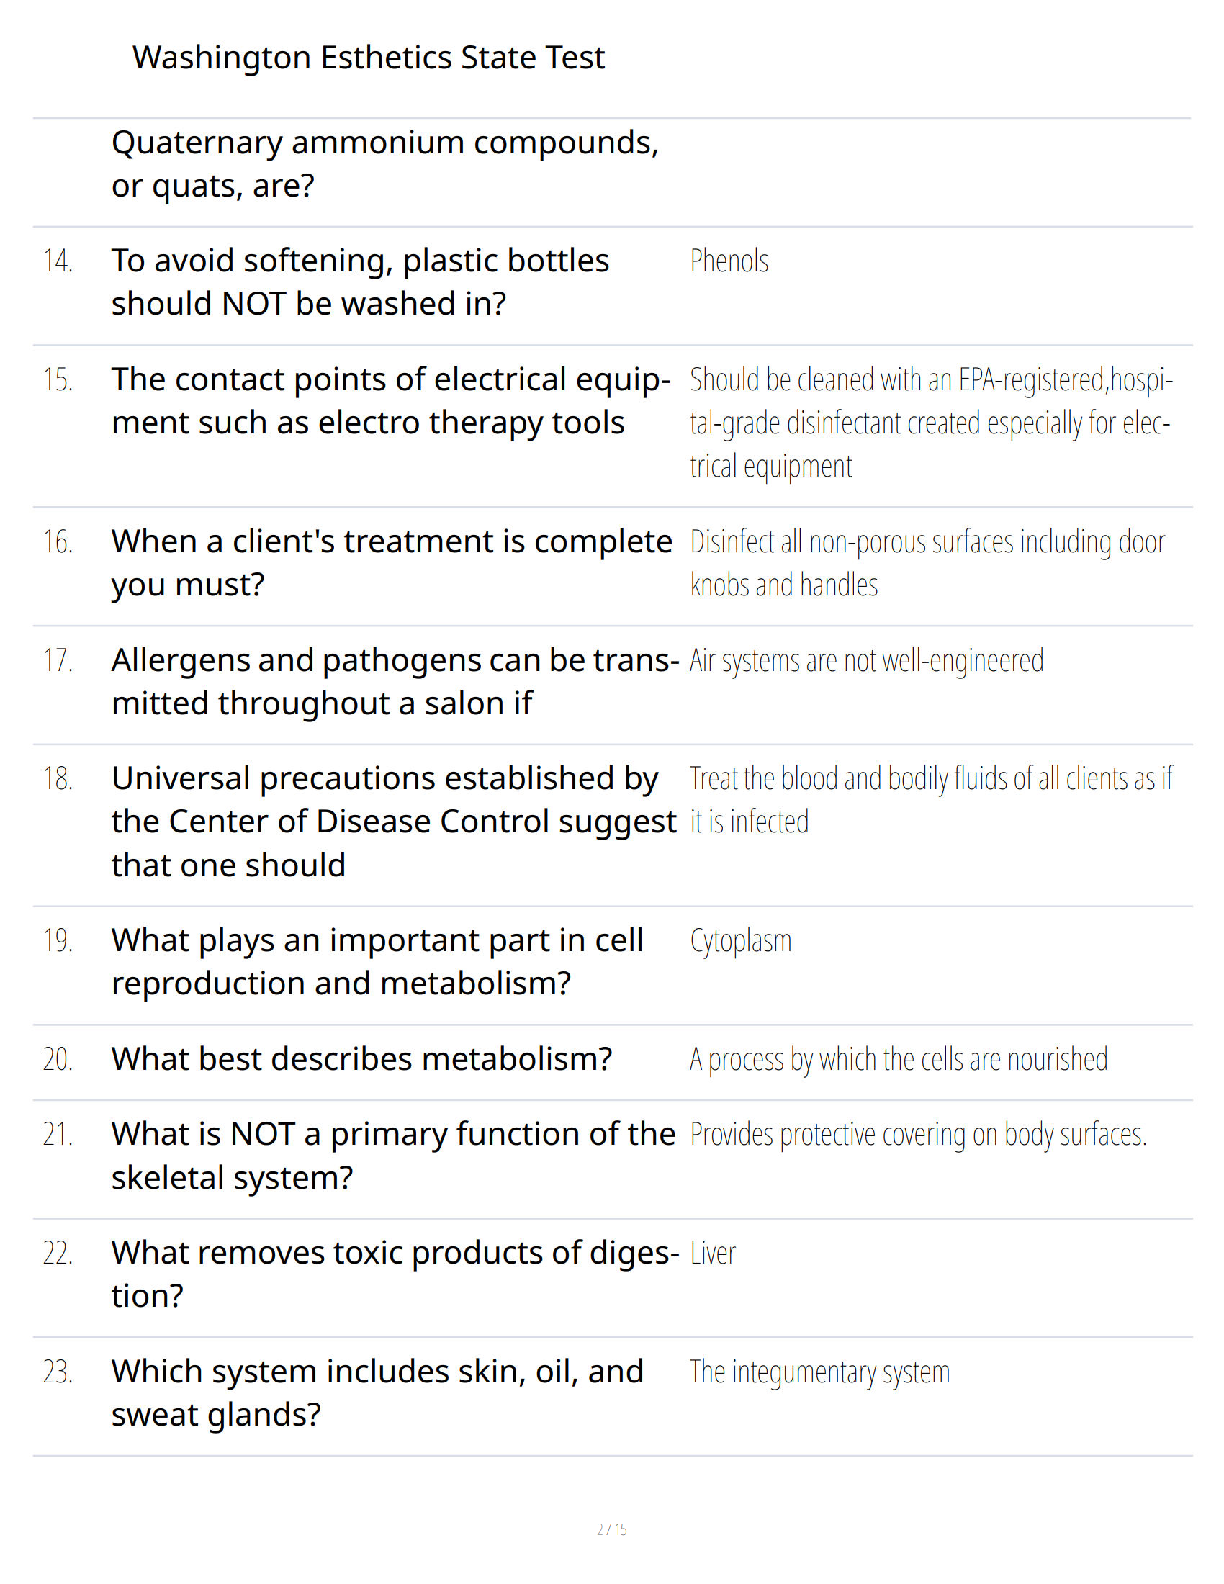Click question 19 about cell reproduction
The image size is (1224, 1584).
[x=377, y=962]
